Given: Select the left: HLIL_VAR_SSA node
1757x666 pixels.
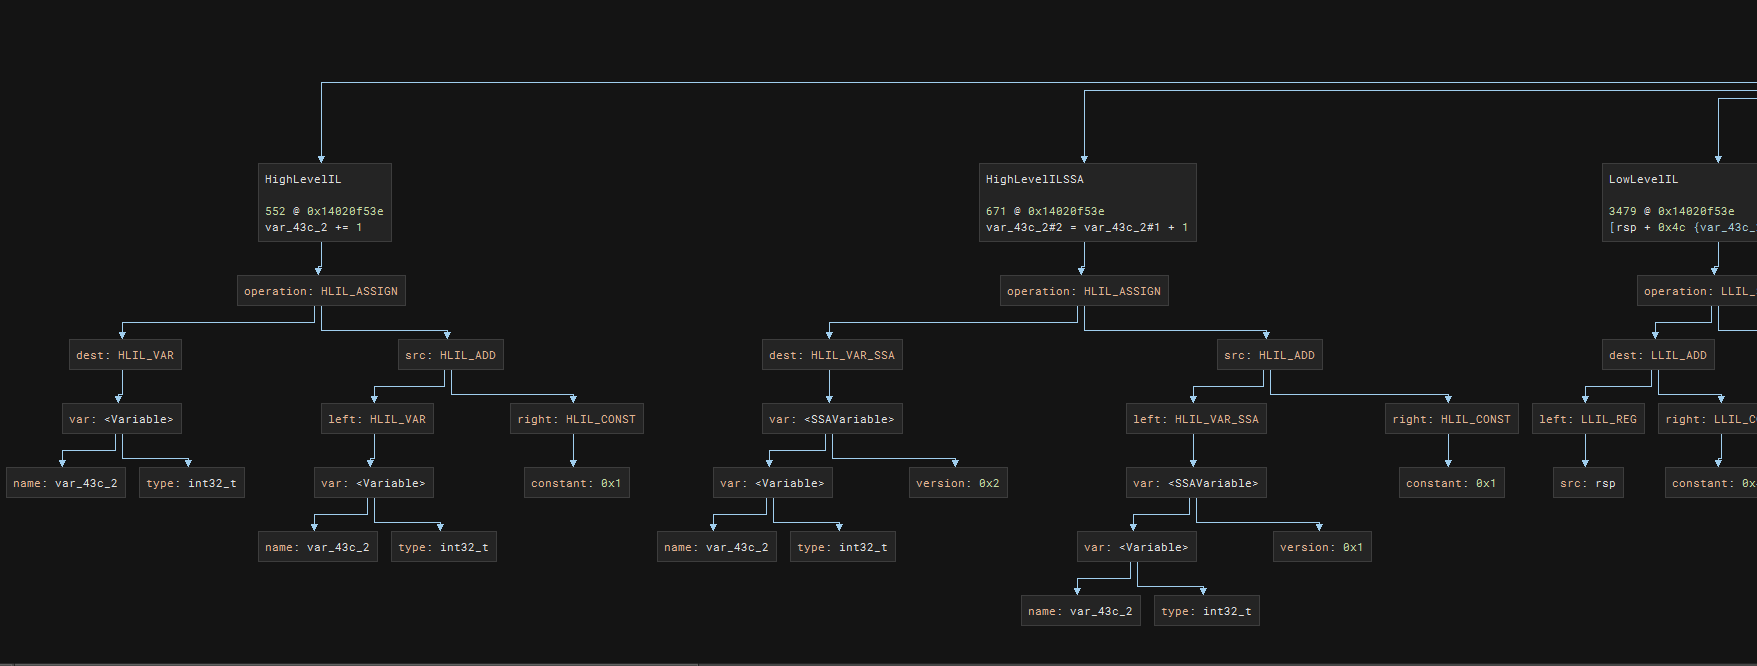Looking at the screenshot, I should tap(1196, 419).
